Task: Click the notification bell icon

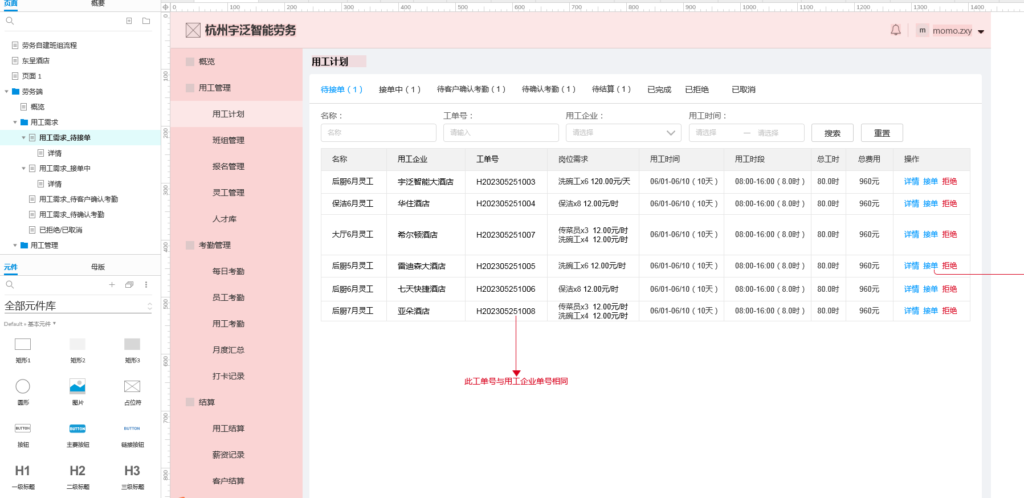Action: point(895,30)
